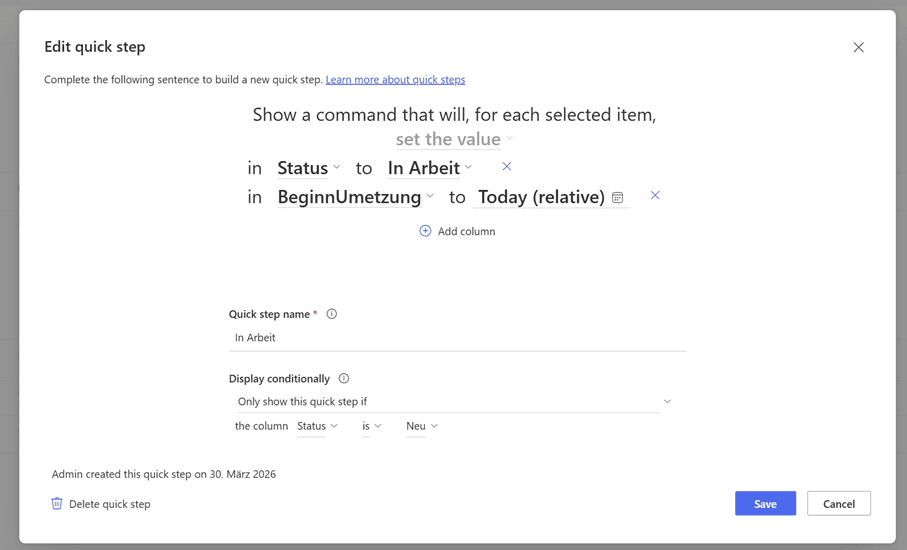
Task: Expand the 'set the value' action dropdown
Action: pyautogui.click(x=454, y=139)
